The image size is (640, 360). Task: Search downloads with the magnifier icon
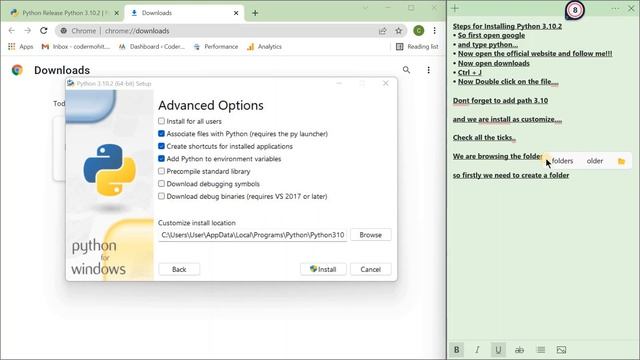(x=406, y=70)
